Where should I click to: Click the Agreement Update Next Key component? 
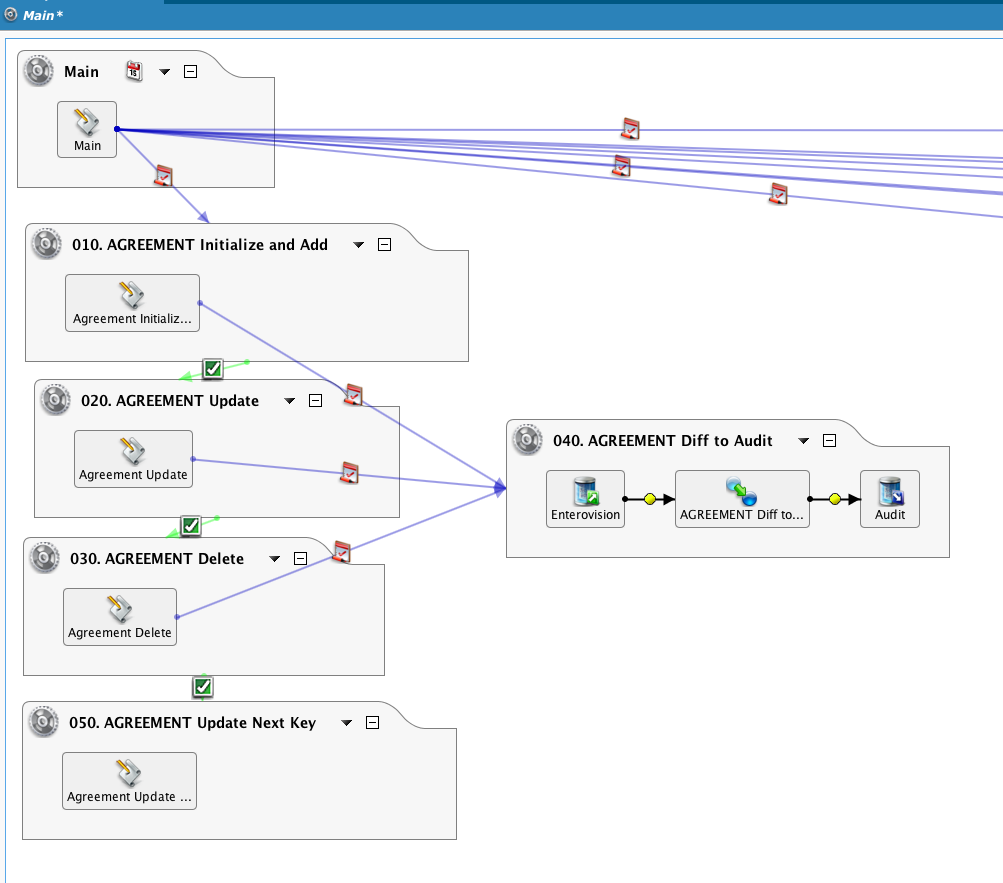(x=129, y=780)
